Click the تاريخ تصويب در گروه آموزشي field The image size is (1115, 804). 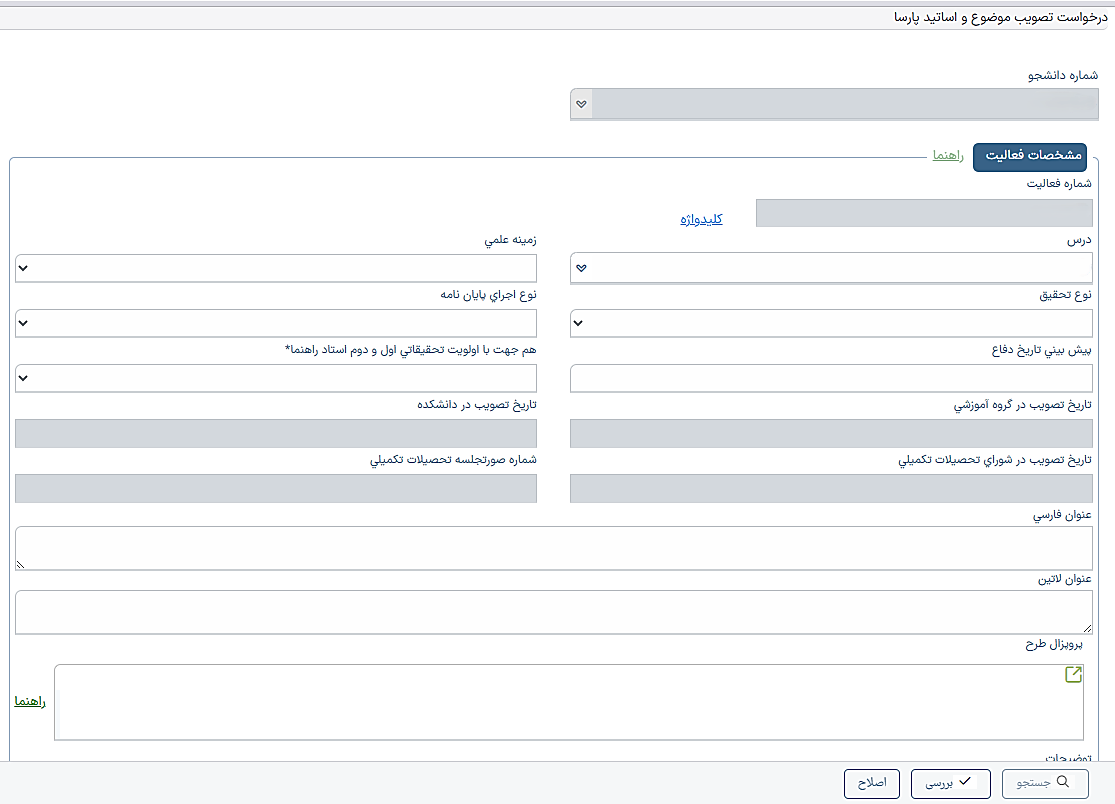(831, 434)
